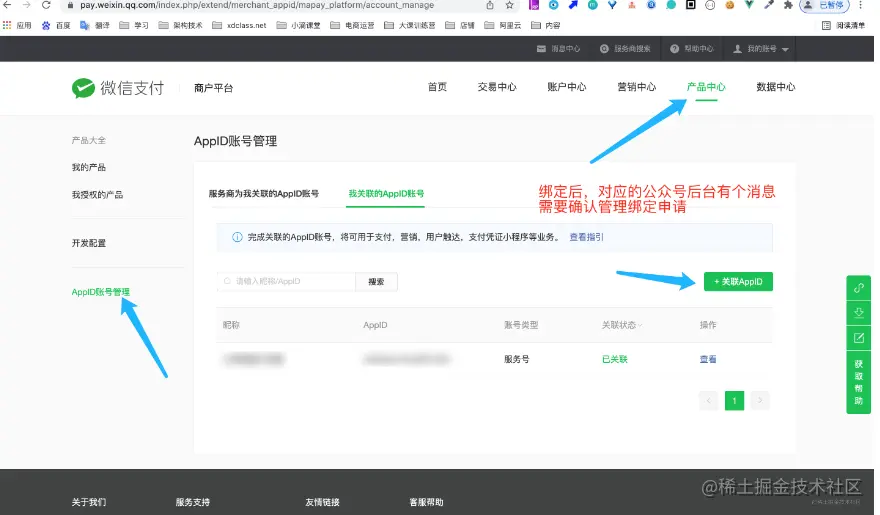This screenshot has width=880, height=515.
Task: Open 我授权的产品 in the sidebar
Action: click(x=97, y=195)
